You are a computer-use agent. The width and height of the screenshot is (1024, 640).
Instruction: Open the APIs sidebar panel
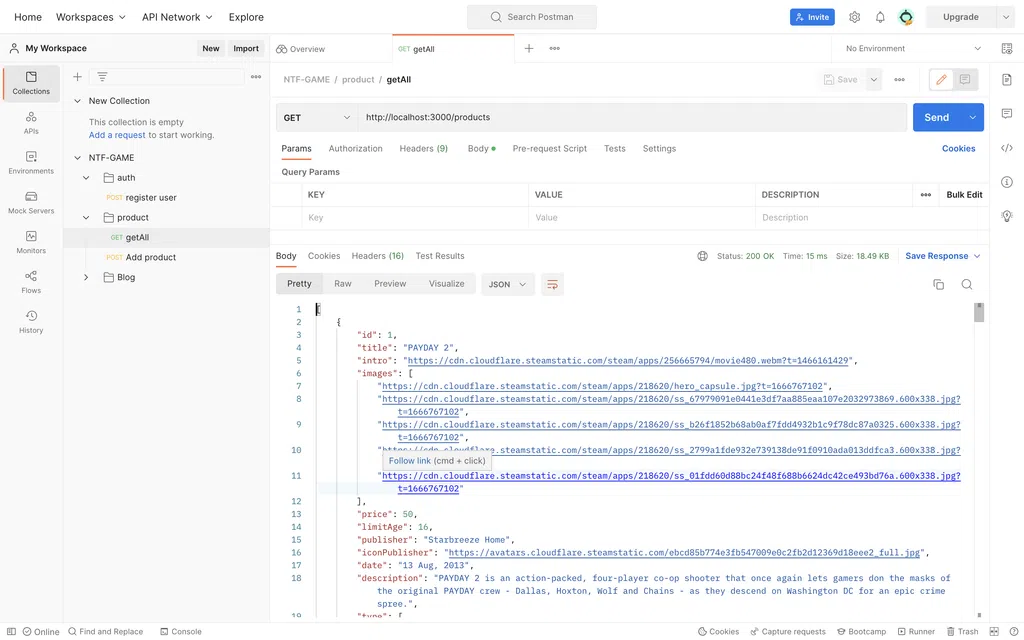[x=31, y=123]
